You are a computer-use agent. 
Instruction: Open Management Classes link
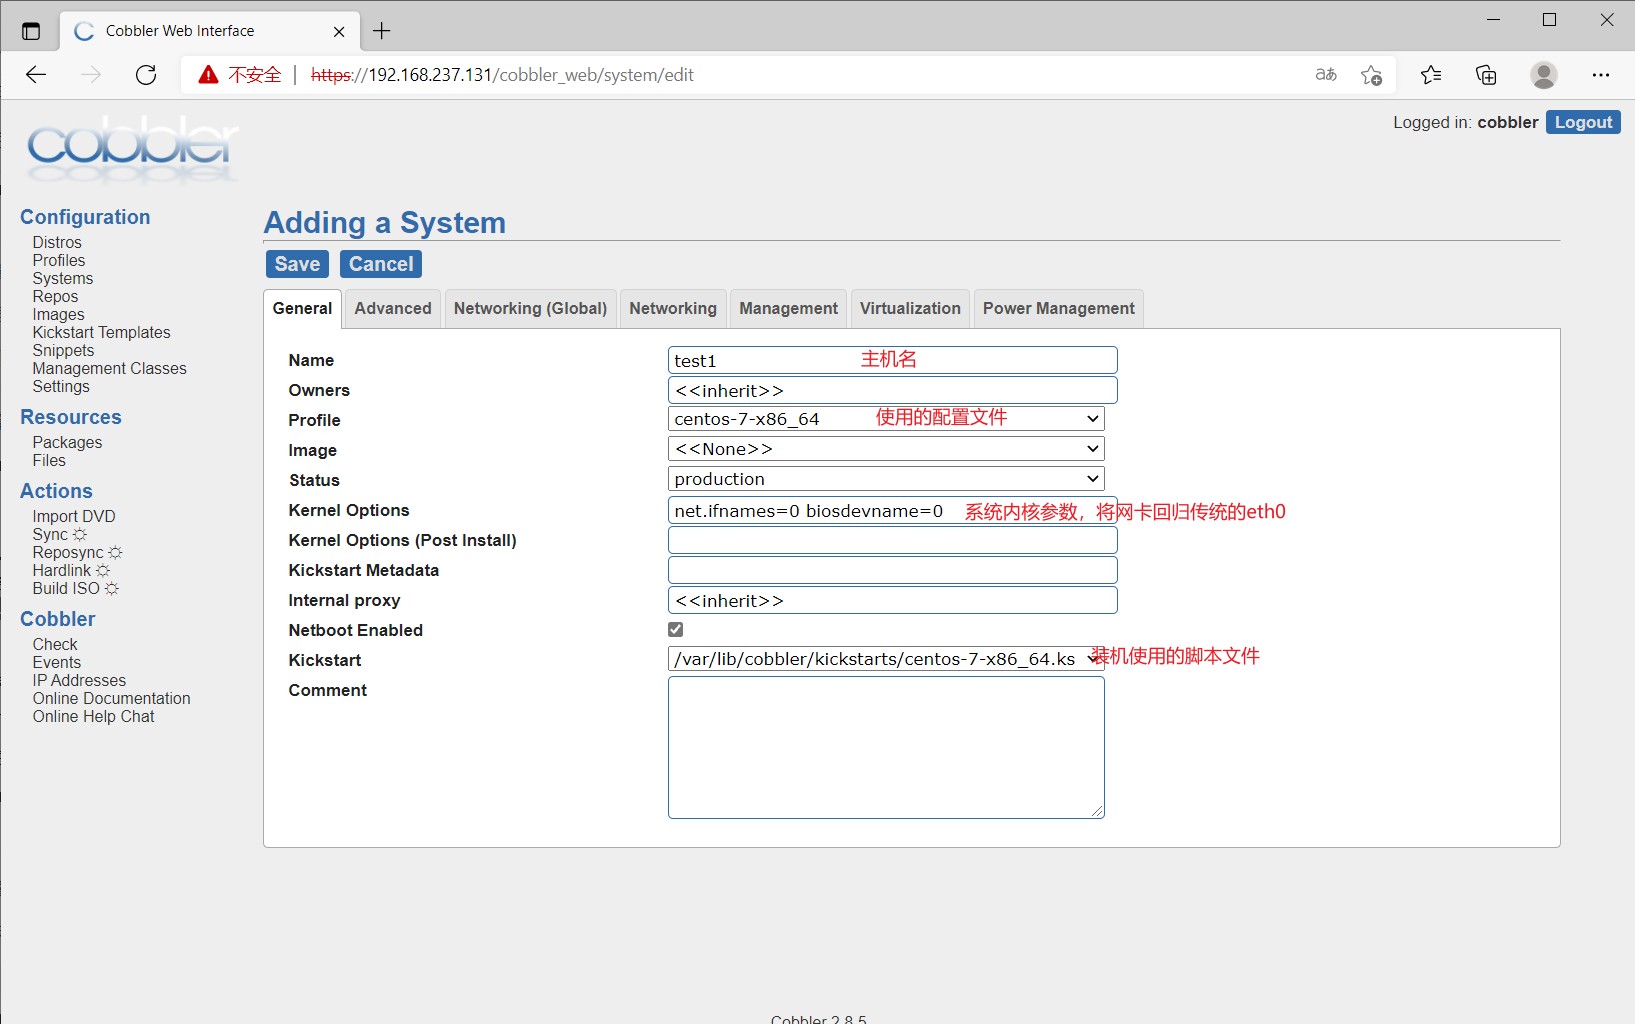tap(109, 369)
